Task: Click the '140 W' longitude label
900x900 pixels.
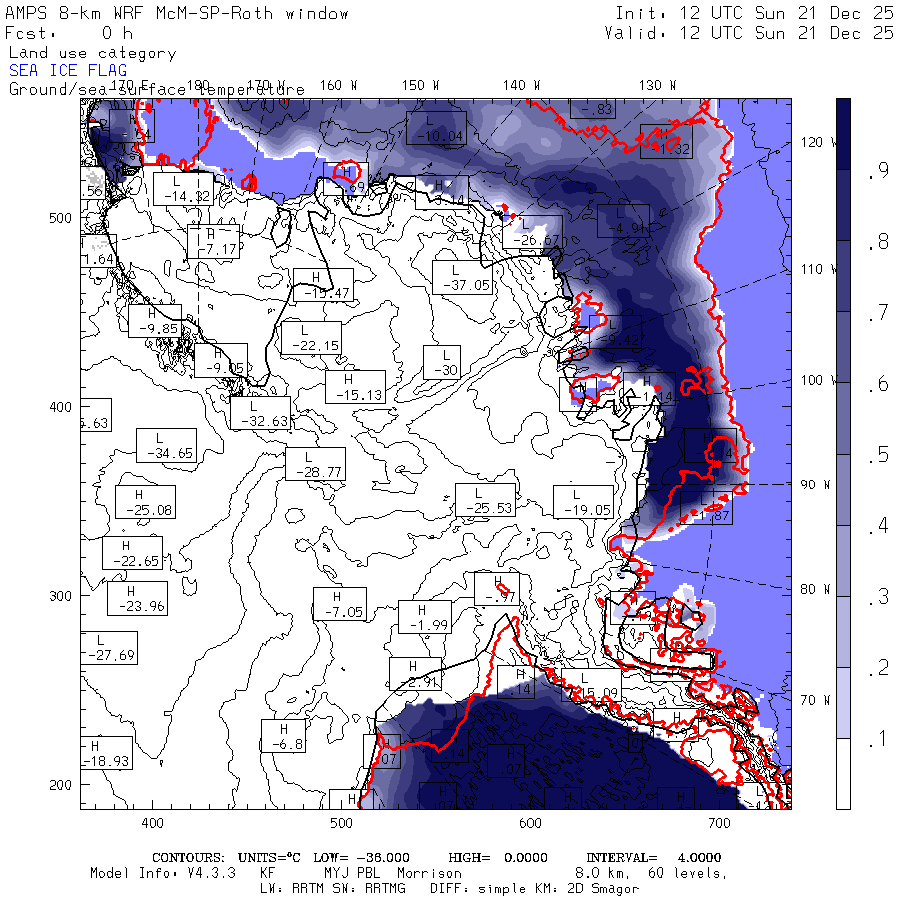Action: (x=522, y=86)
